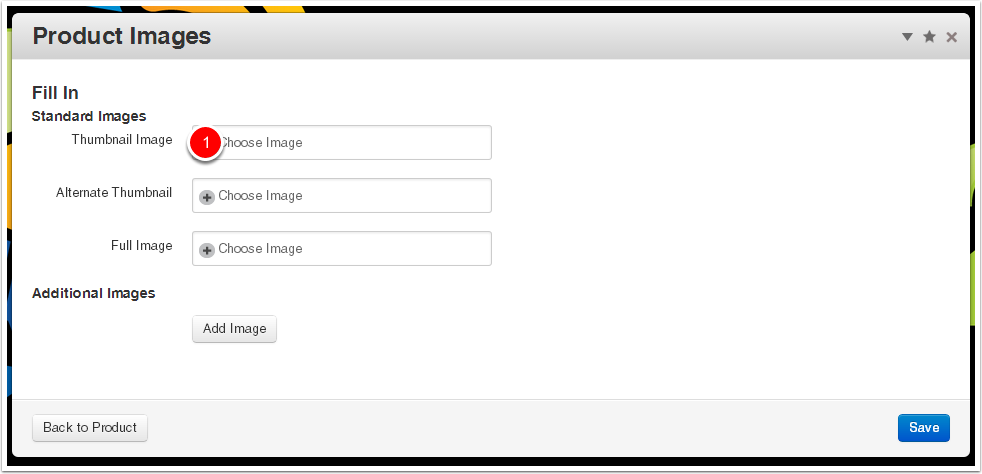Select the Additional Images section label
The height and width of the screenshot is (474, 982).
93,293
